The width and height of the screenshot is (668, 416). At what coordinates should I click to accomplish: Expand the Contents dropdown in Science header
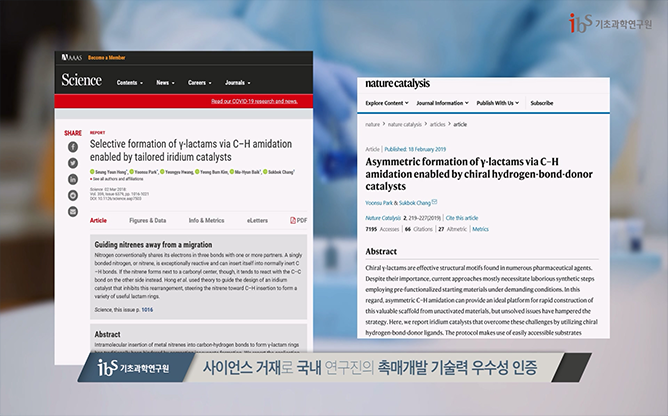coord(130,83)
